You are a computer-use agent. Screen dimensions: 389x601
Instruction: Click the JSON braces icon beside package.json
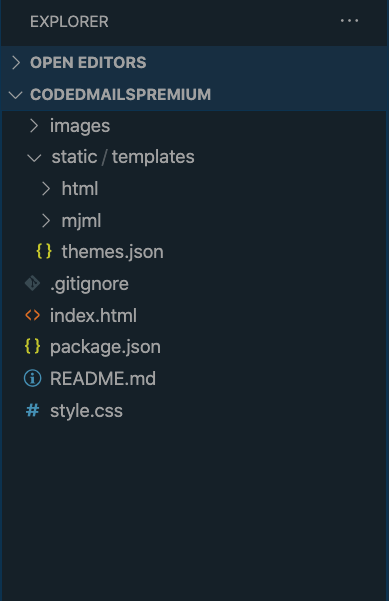click(x=33, y=346)
